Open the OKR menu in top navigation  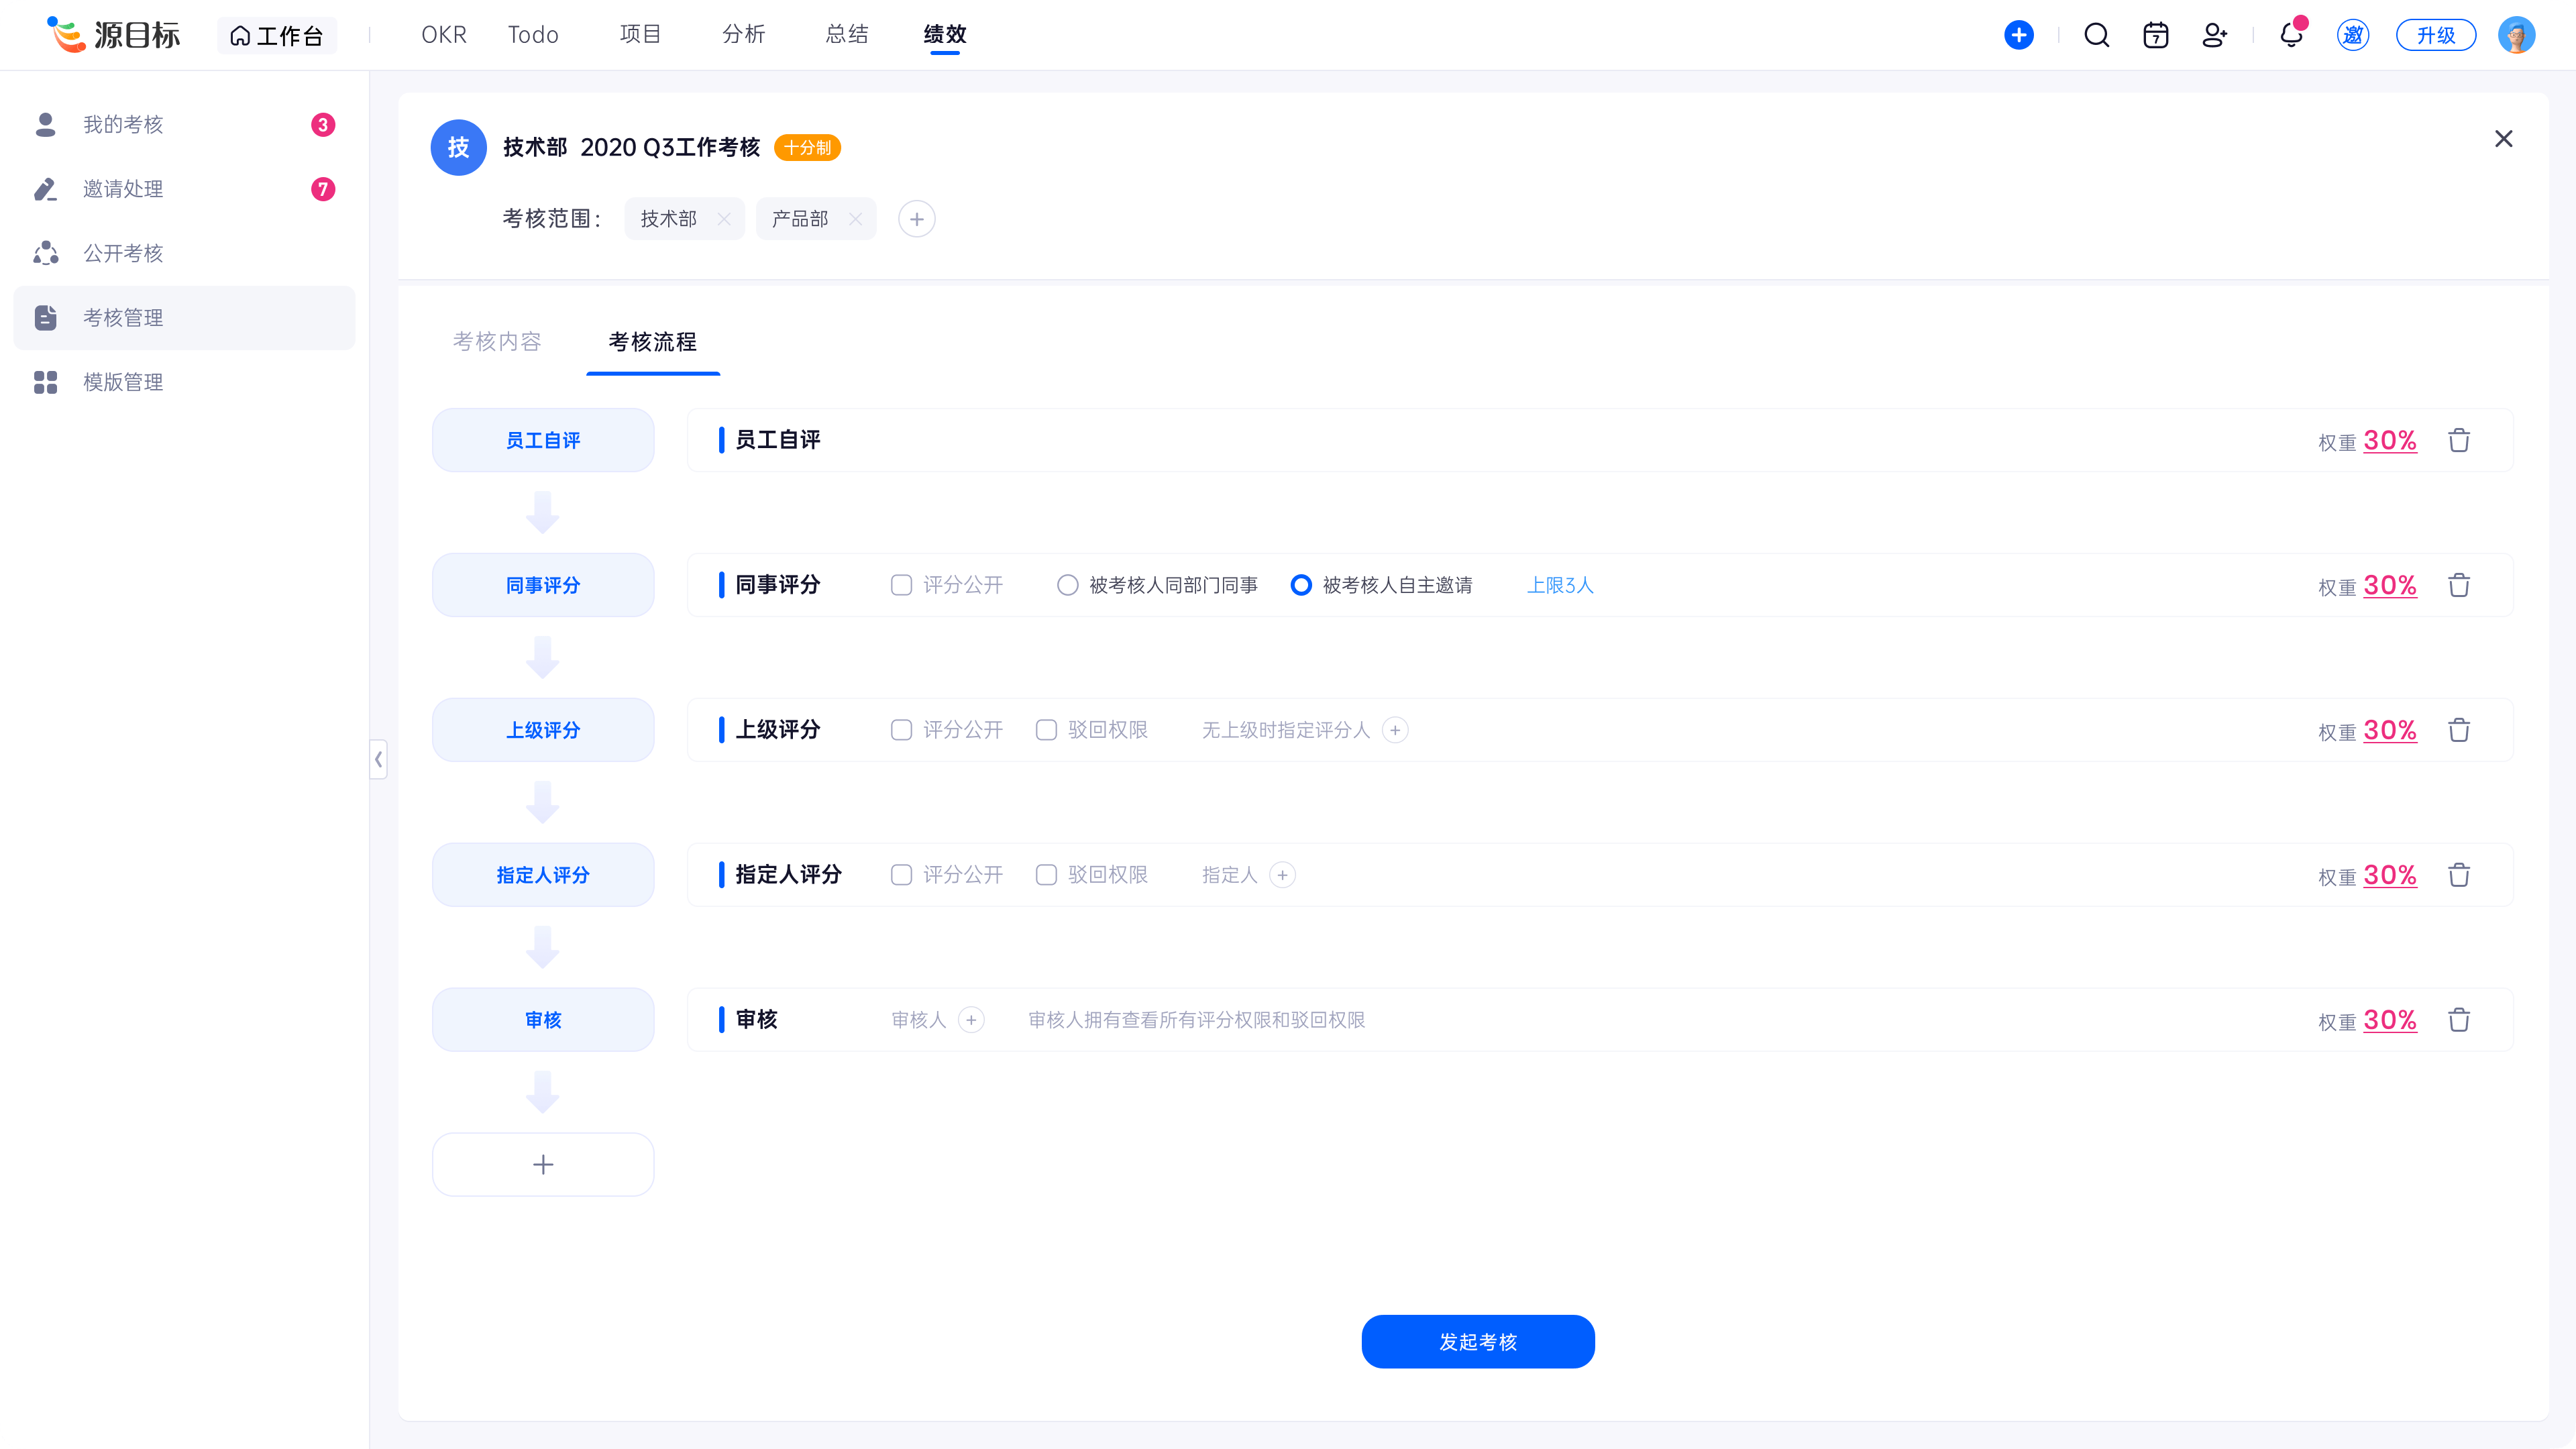[444, 35]
